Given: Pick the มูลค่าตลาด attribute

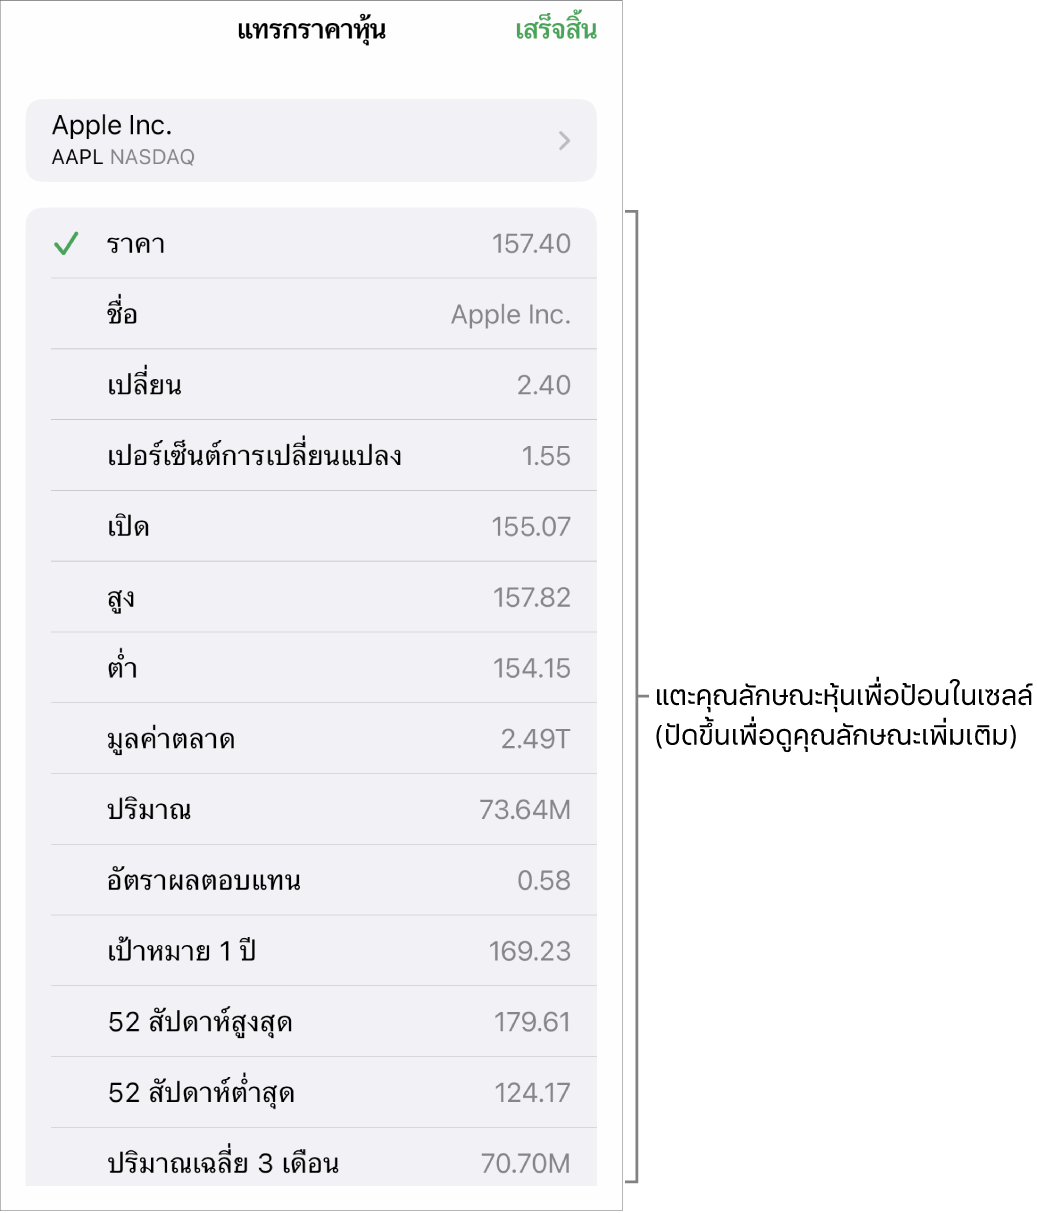Looking at the screenshot, I should 311,740.
